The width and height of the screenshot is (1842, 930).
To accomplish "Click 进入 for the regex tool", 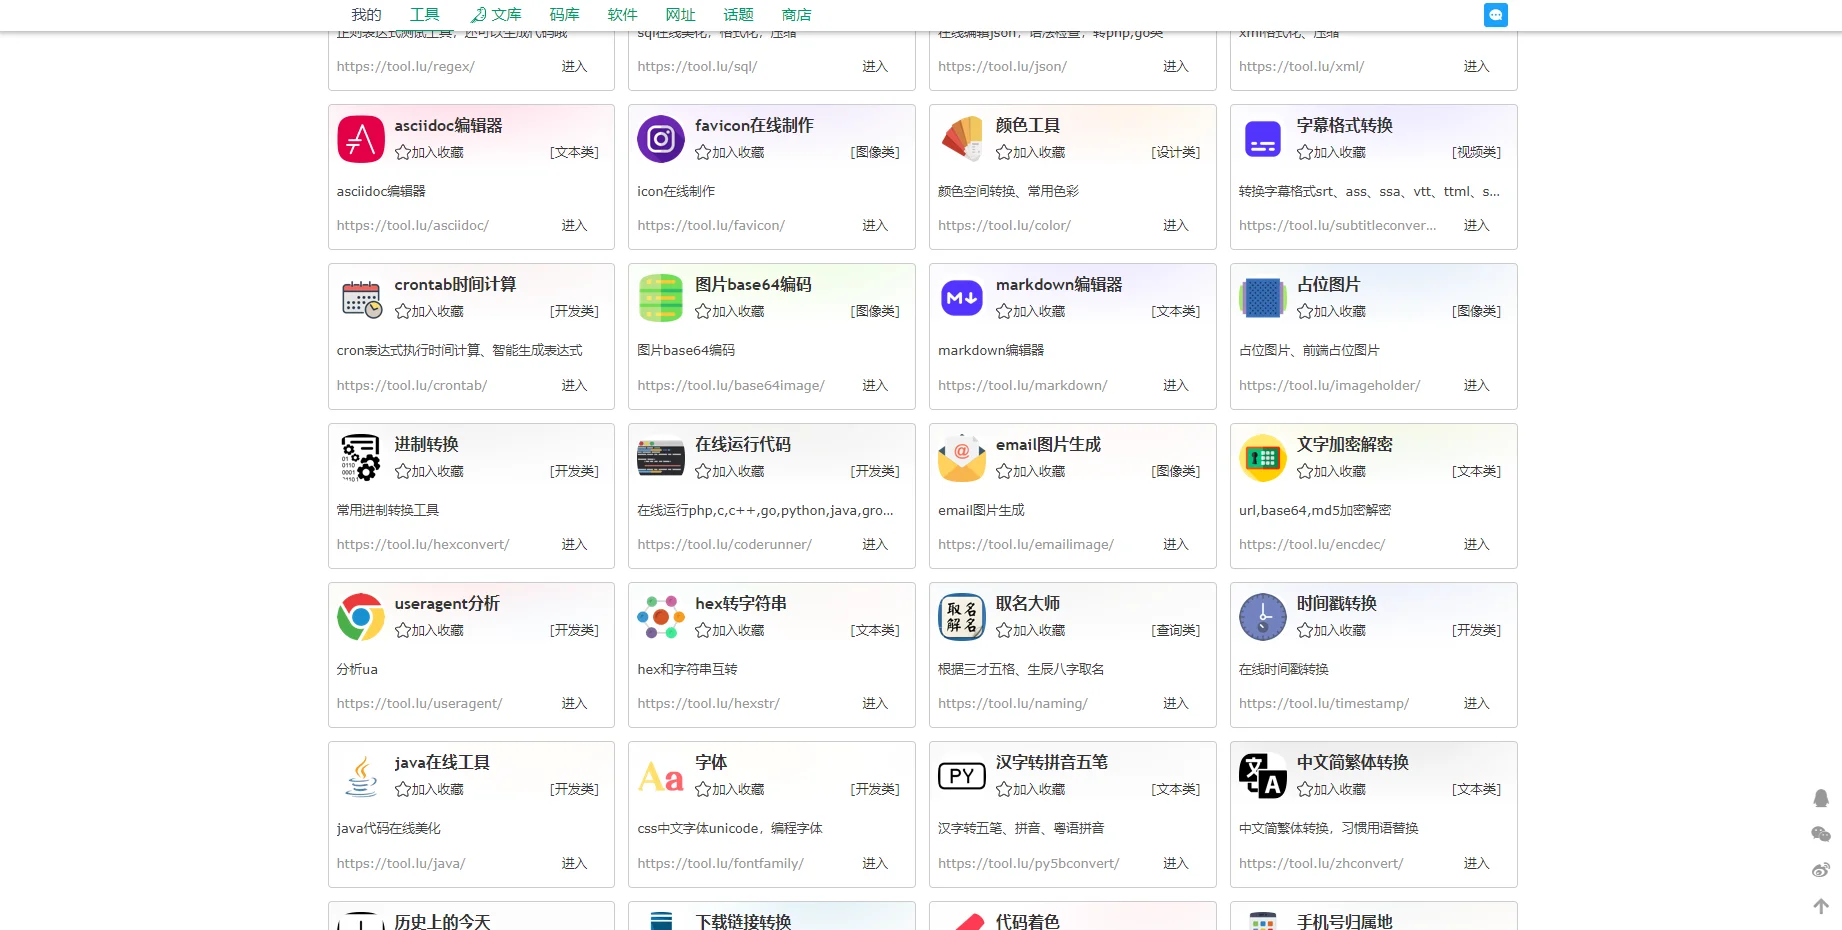I will (x=575, y=67).
